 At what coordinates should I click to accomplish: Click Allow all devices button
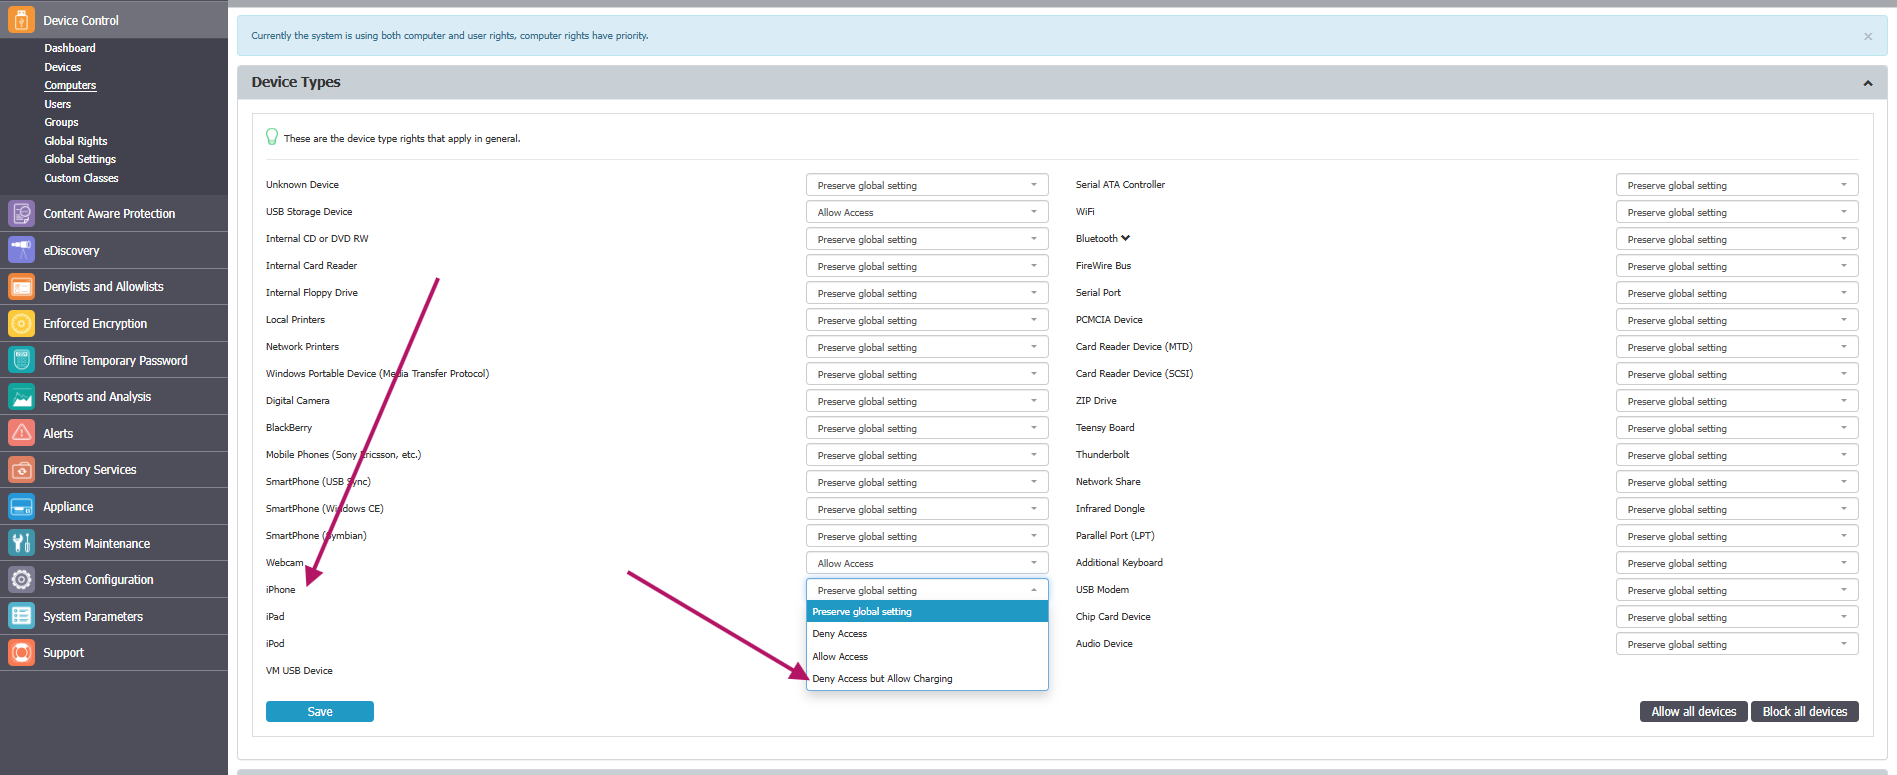[x=1694, y=712]
